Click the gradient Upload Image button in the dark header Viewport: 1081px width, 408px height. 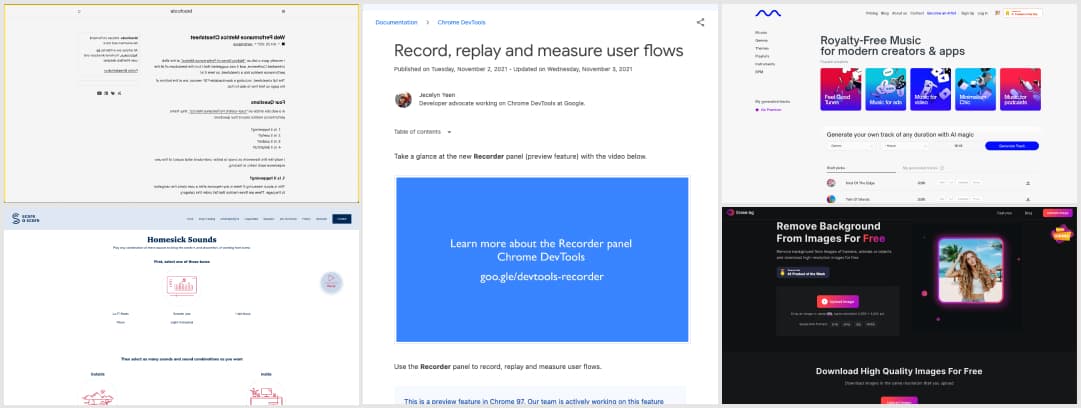1058,213
